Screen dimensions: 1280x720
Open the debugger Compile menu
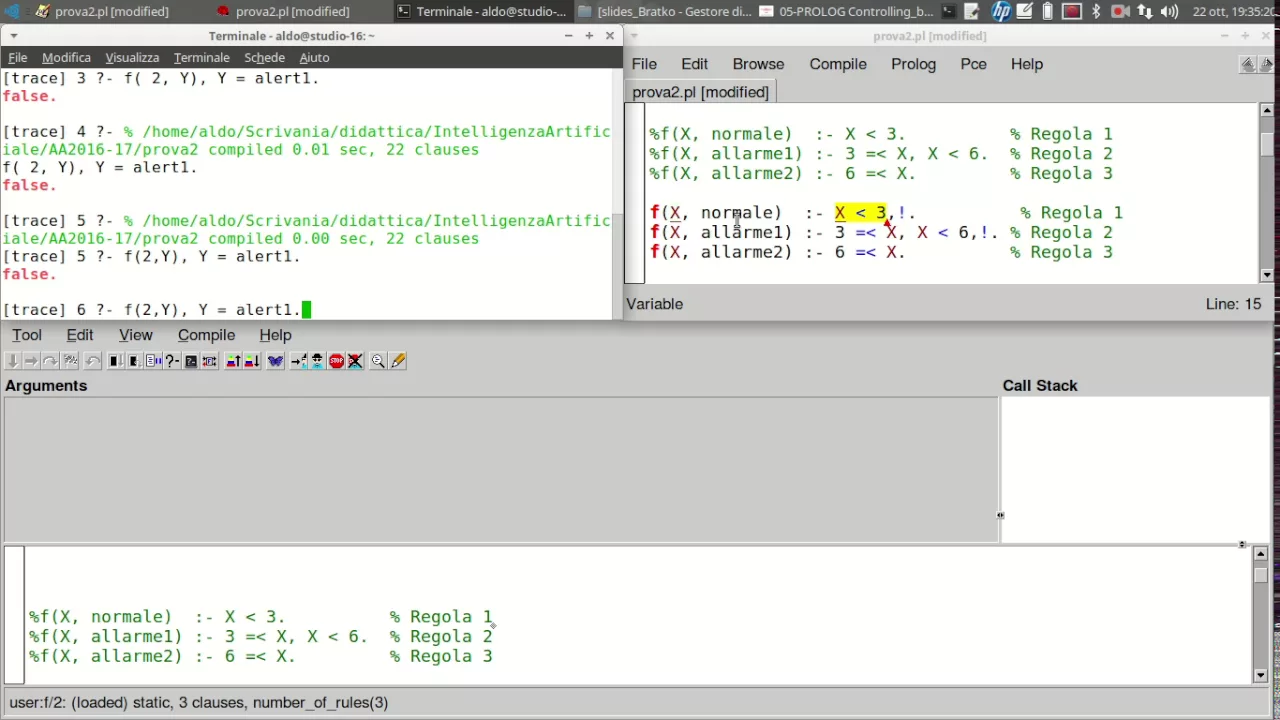tap(206, 335)
